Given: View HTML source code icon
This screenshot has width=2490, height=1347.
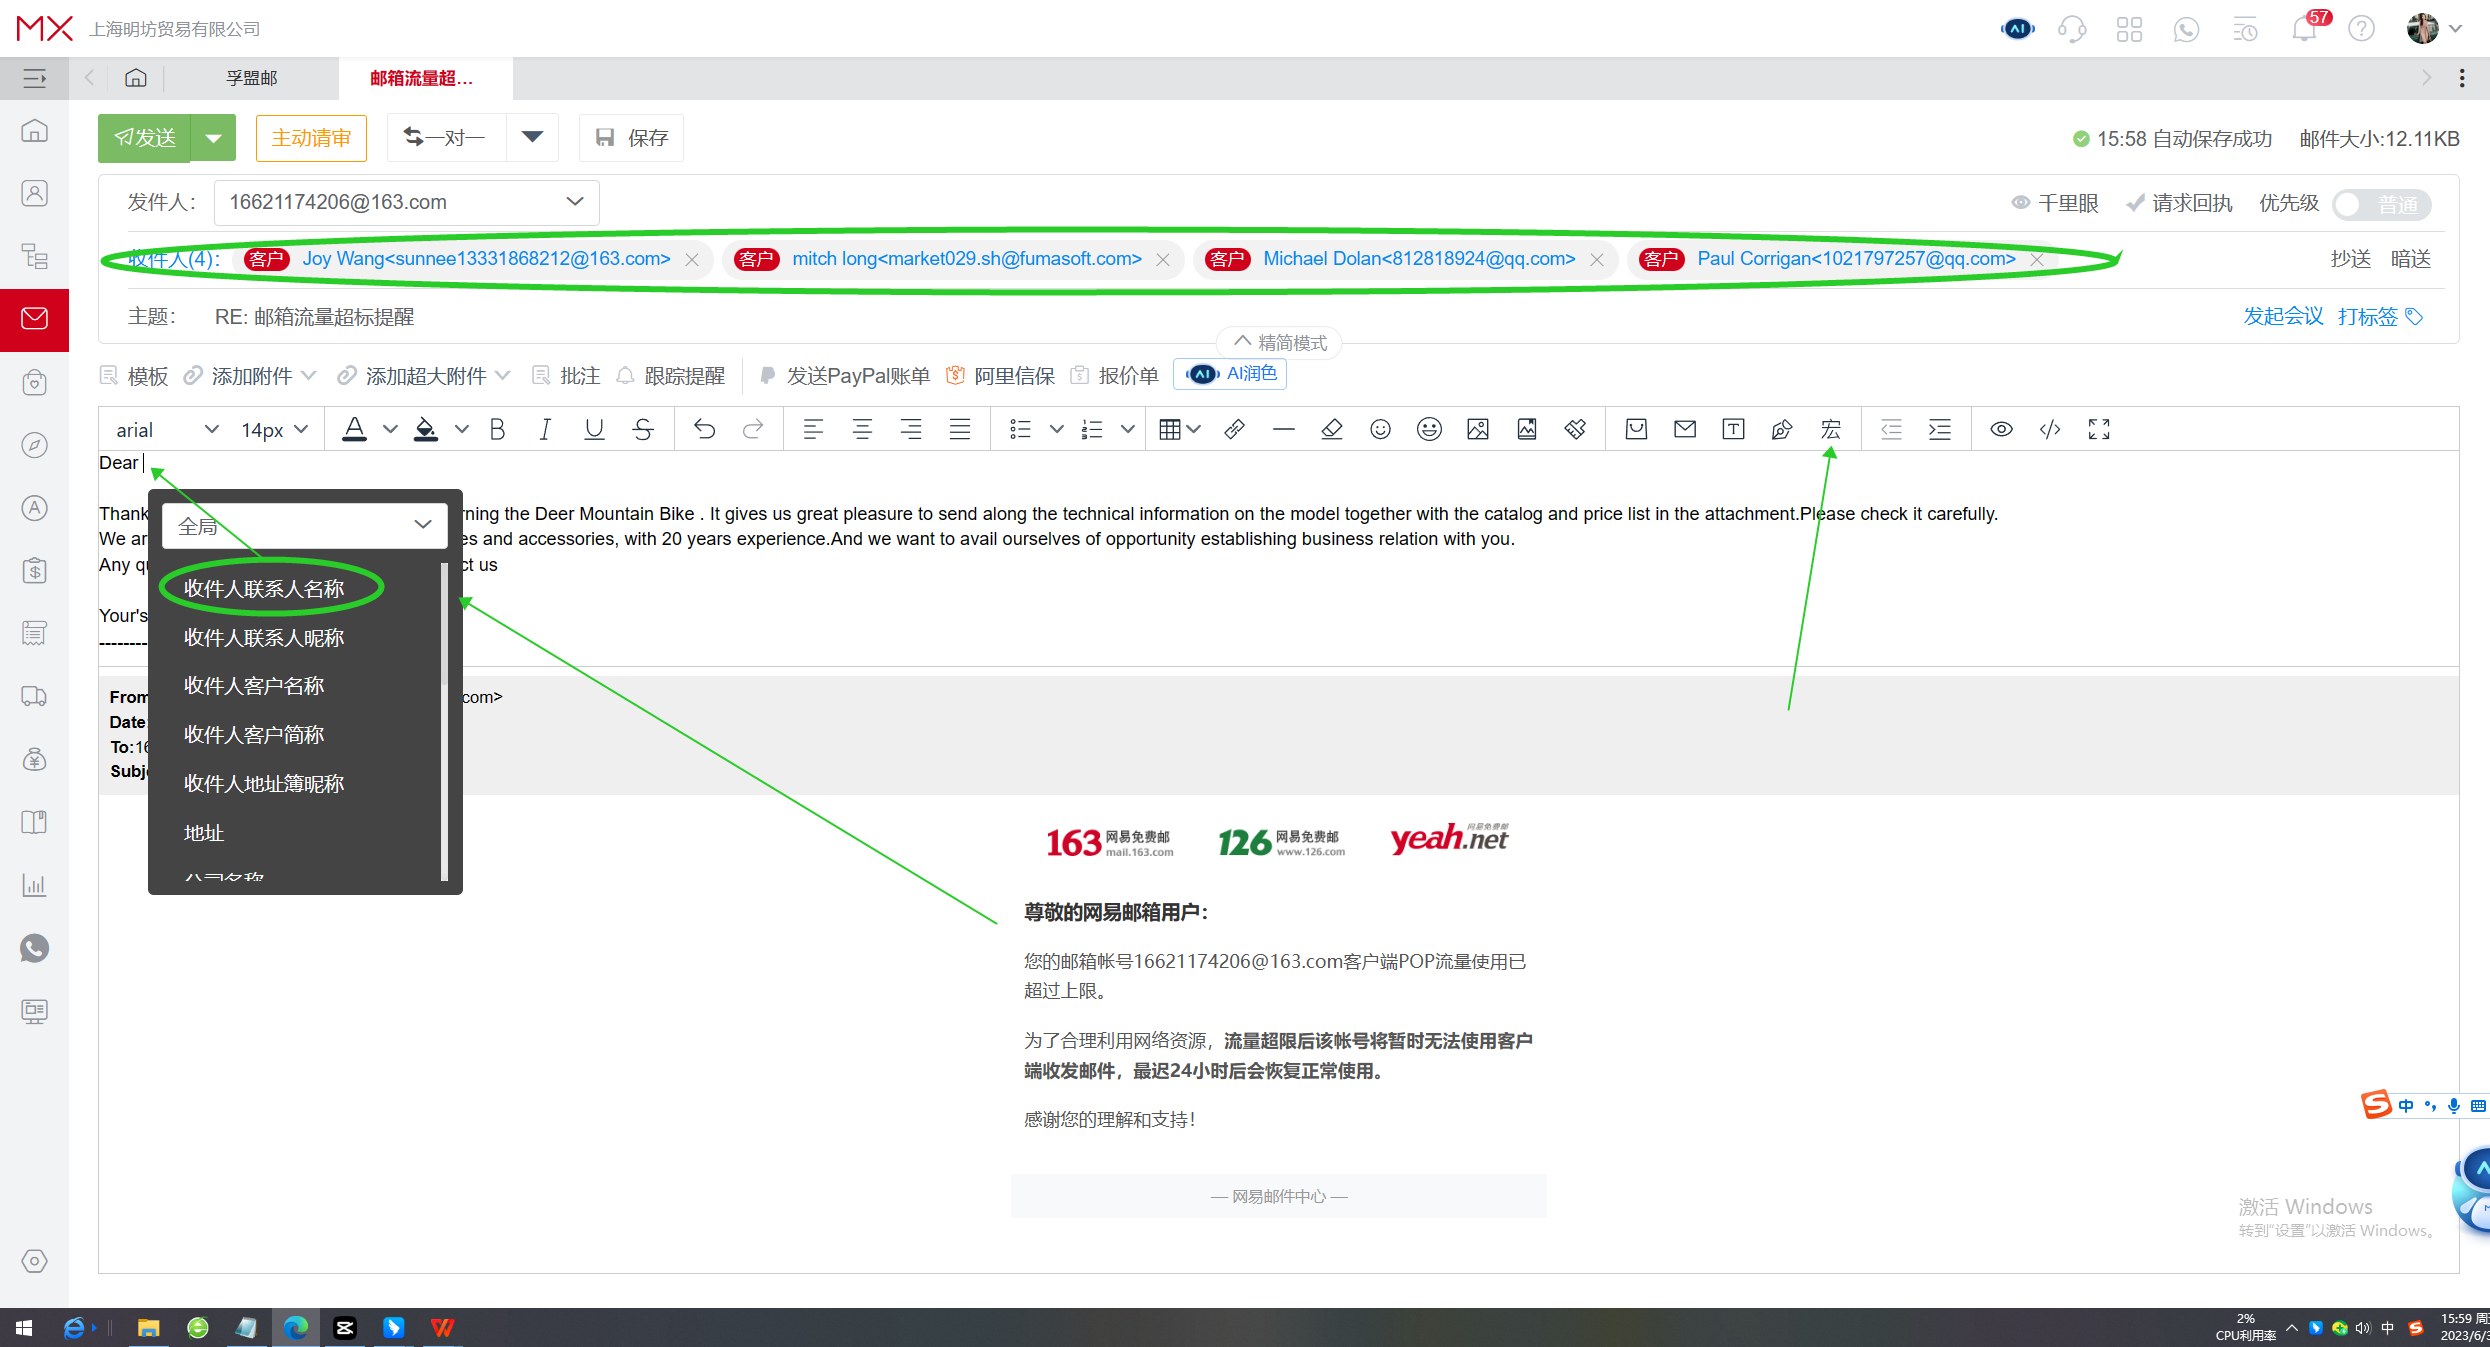Looking at the screenshot, I should point(2050,430).
